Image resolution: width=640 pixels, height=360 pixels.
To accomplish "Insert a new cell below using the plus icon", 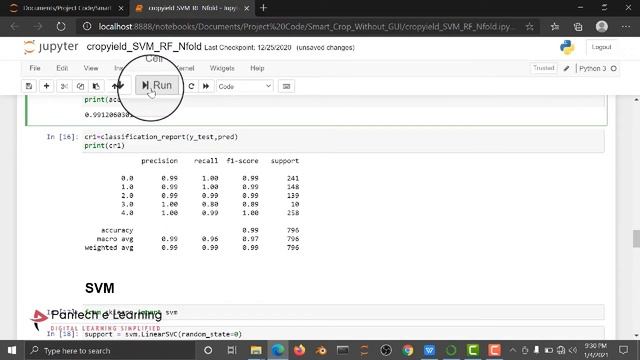I will [x=47, y=86].
